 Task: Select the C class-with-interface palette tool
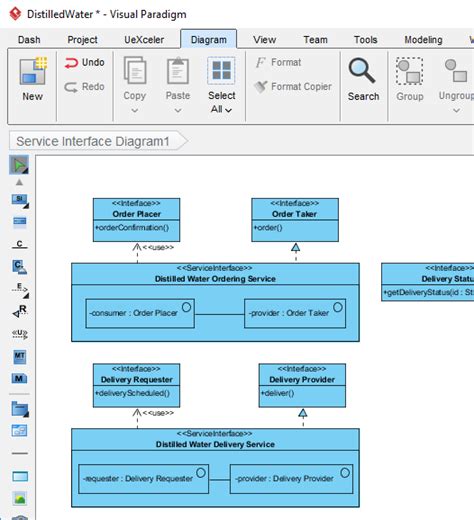(19, 267)
